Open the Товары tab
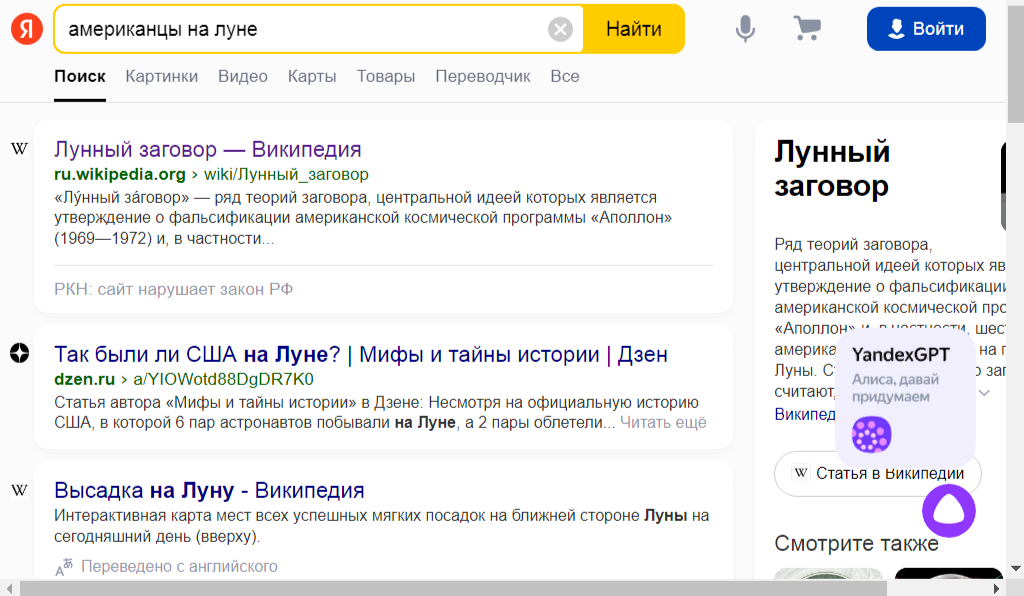The width and height of the screenshot is (1024, 596). 386,76
